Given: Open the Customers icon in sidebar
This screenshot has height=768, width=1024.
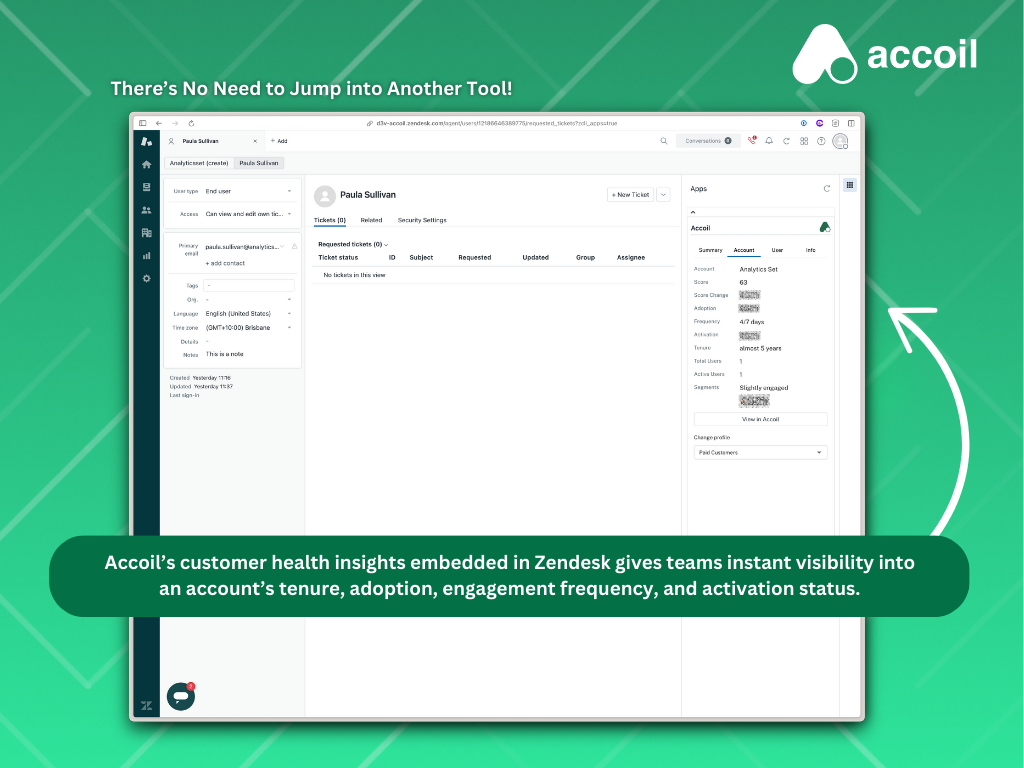Looking at the screenshot, I should pyautogui.click(x=147, y=210).
